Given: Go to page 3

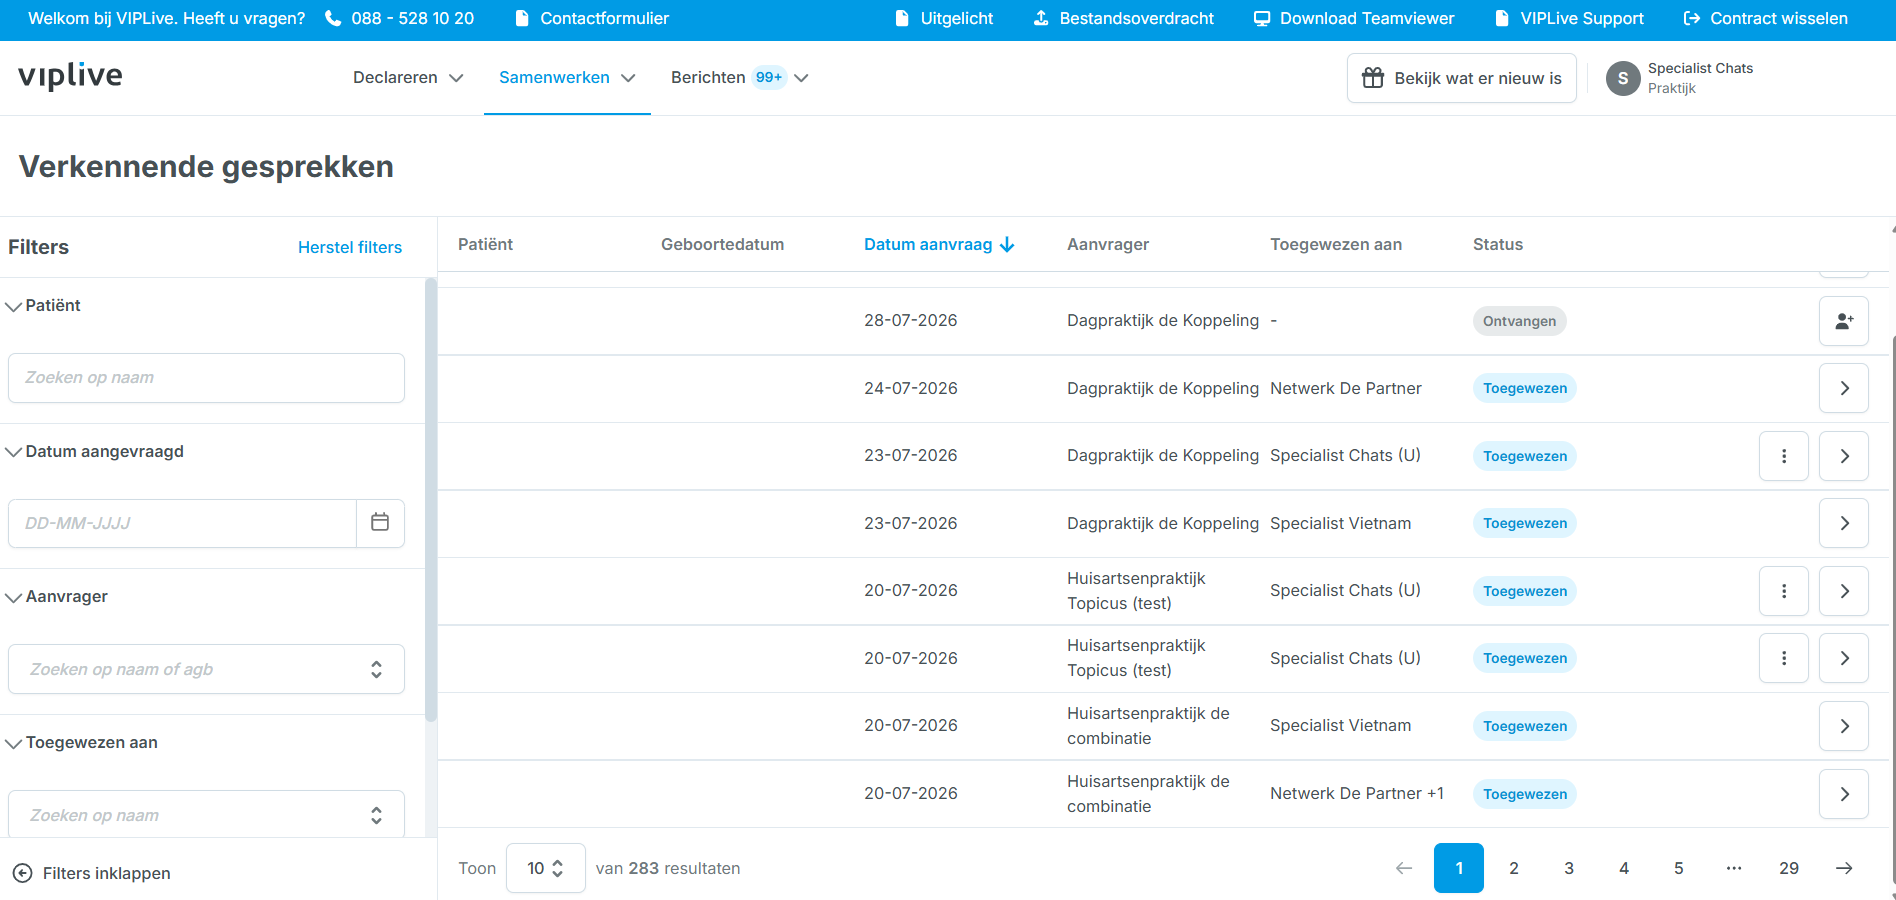Looking at the screenshot, I should [1569, 868].
